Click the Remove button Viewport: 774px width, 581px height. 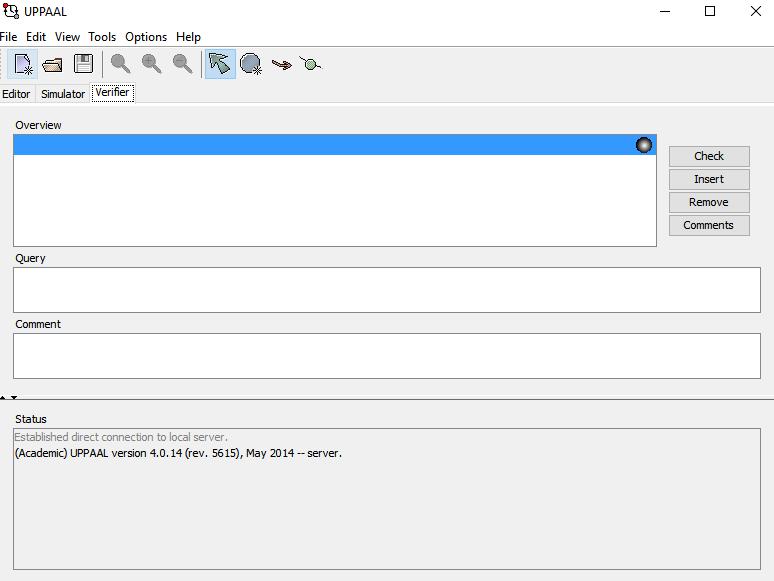click(x=709, y=202)
